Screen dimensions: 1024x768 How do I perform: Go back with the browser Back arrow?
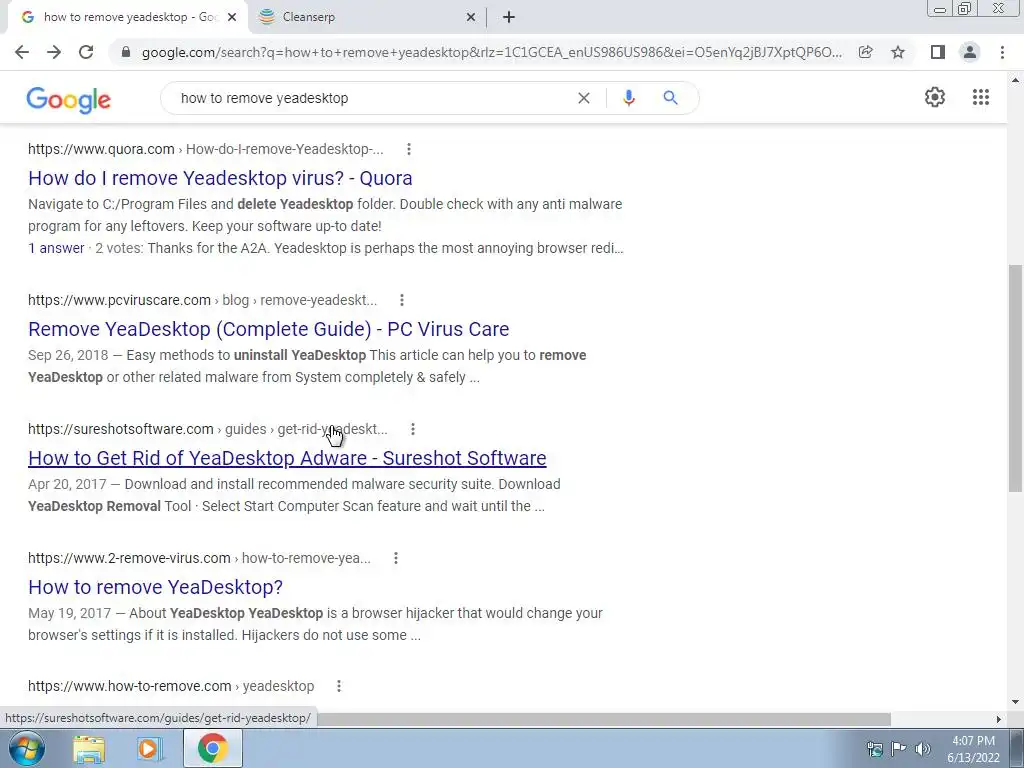(x=22, y=52)
